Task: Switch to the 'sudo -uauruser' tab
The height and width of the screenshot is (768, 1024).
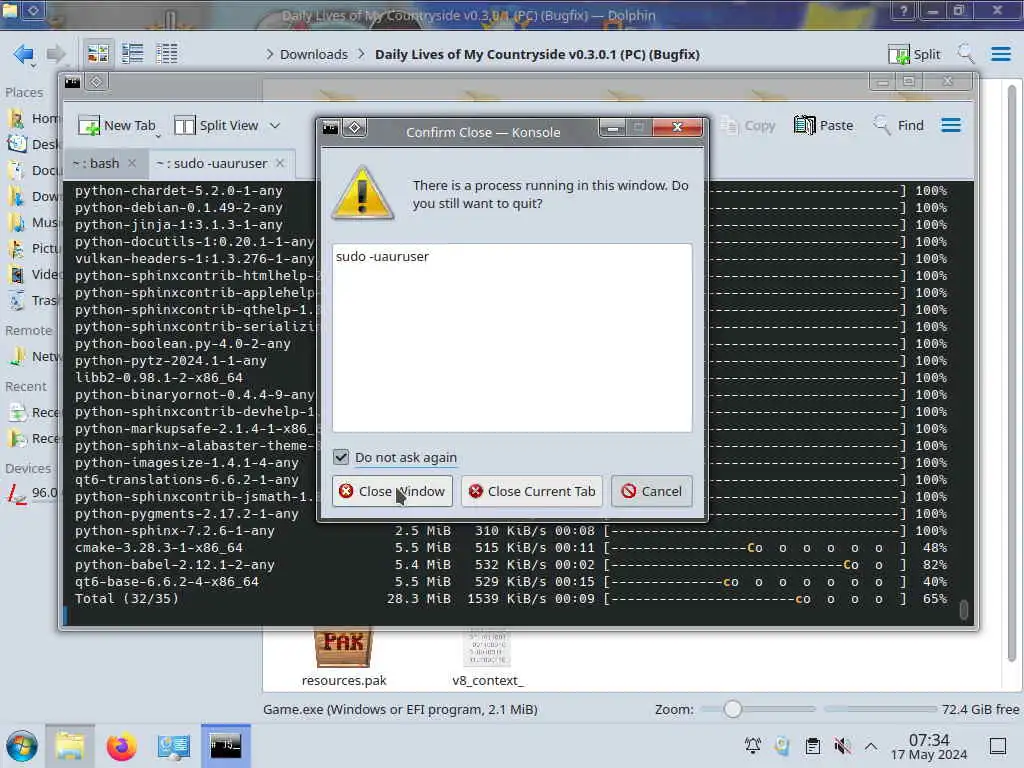Action: (x=212, y=163)
